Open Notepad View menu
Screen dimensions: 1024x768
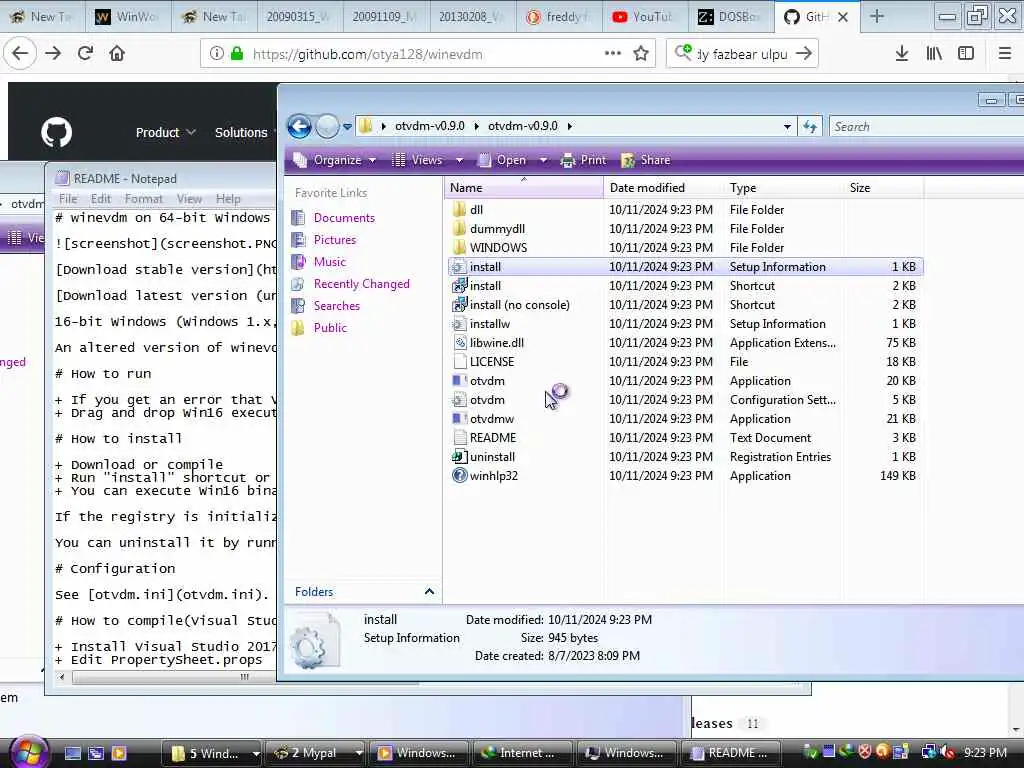pos(189,199)
